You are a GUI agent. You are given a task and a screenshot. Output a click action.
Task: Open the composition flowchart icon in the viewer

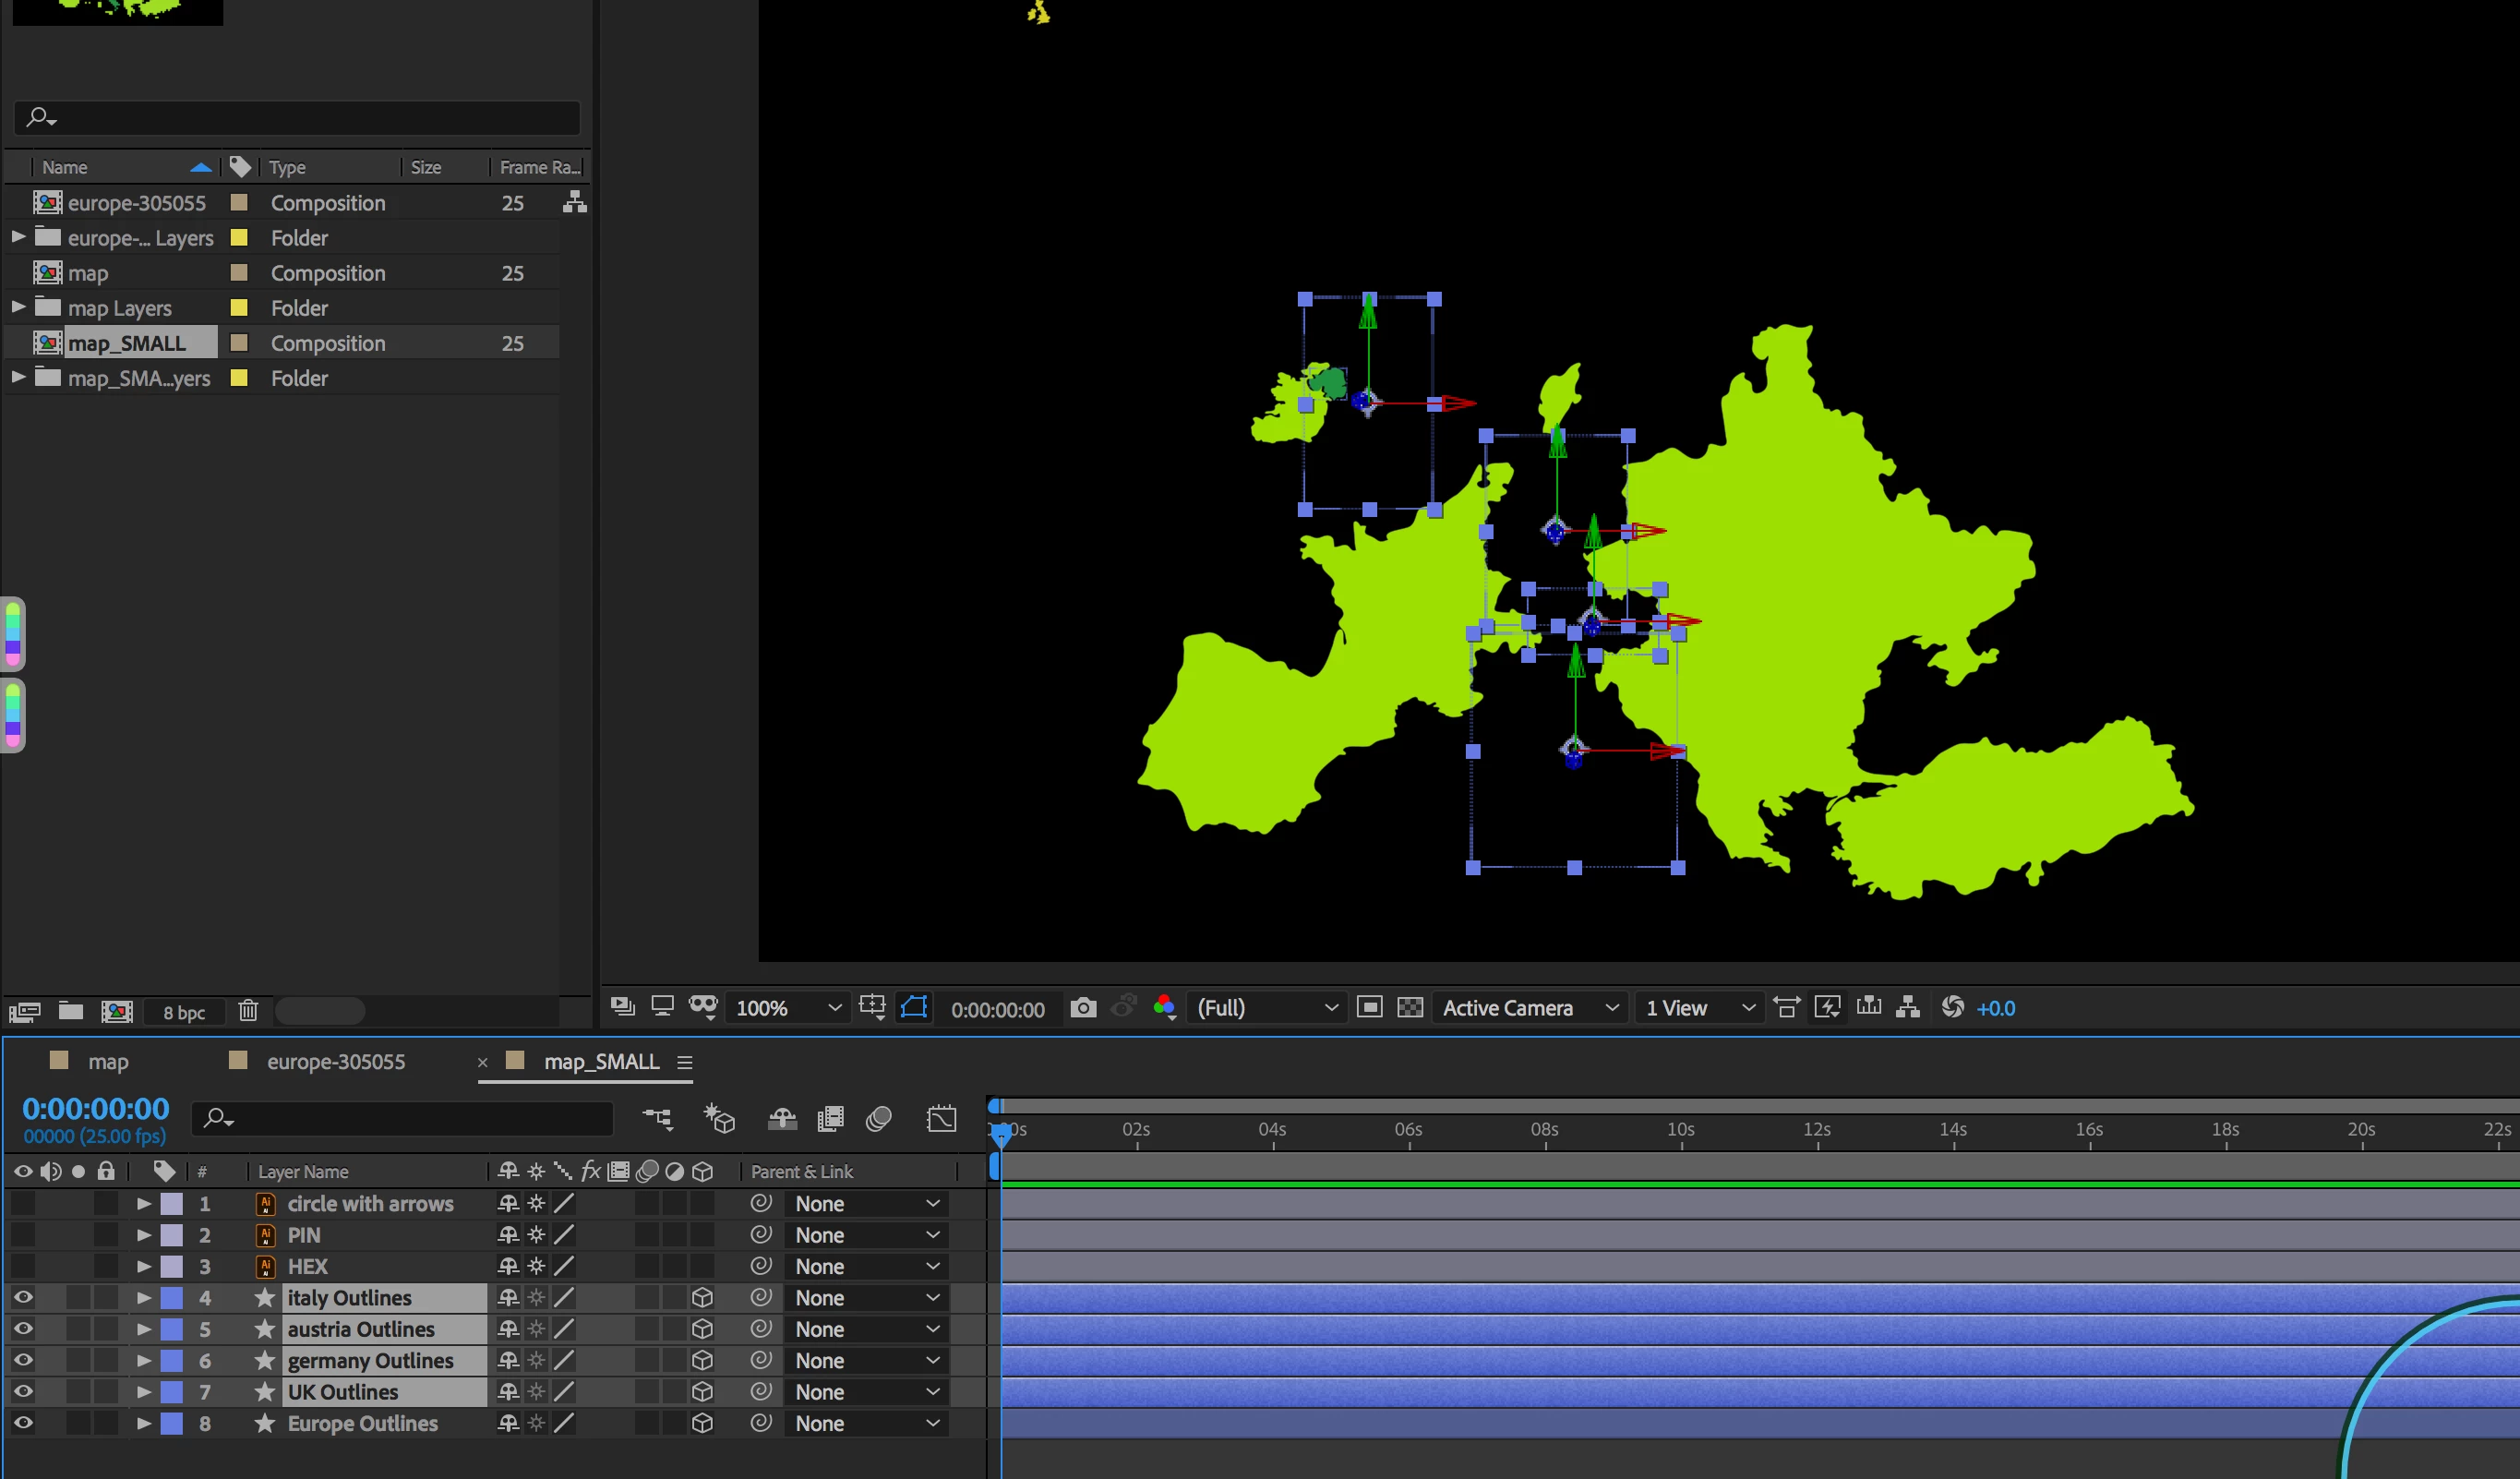pyautogui.click(x=1907, y=1008)
